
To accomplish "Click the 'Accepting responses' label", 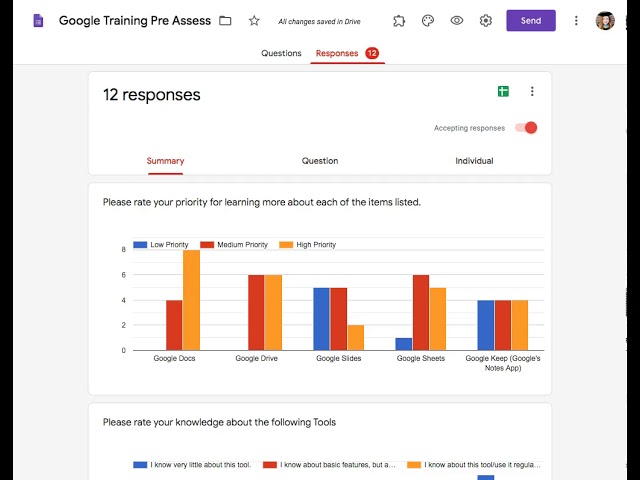I will (469, 128).
